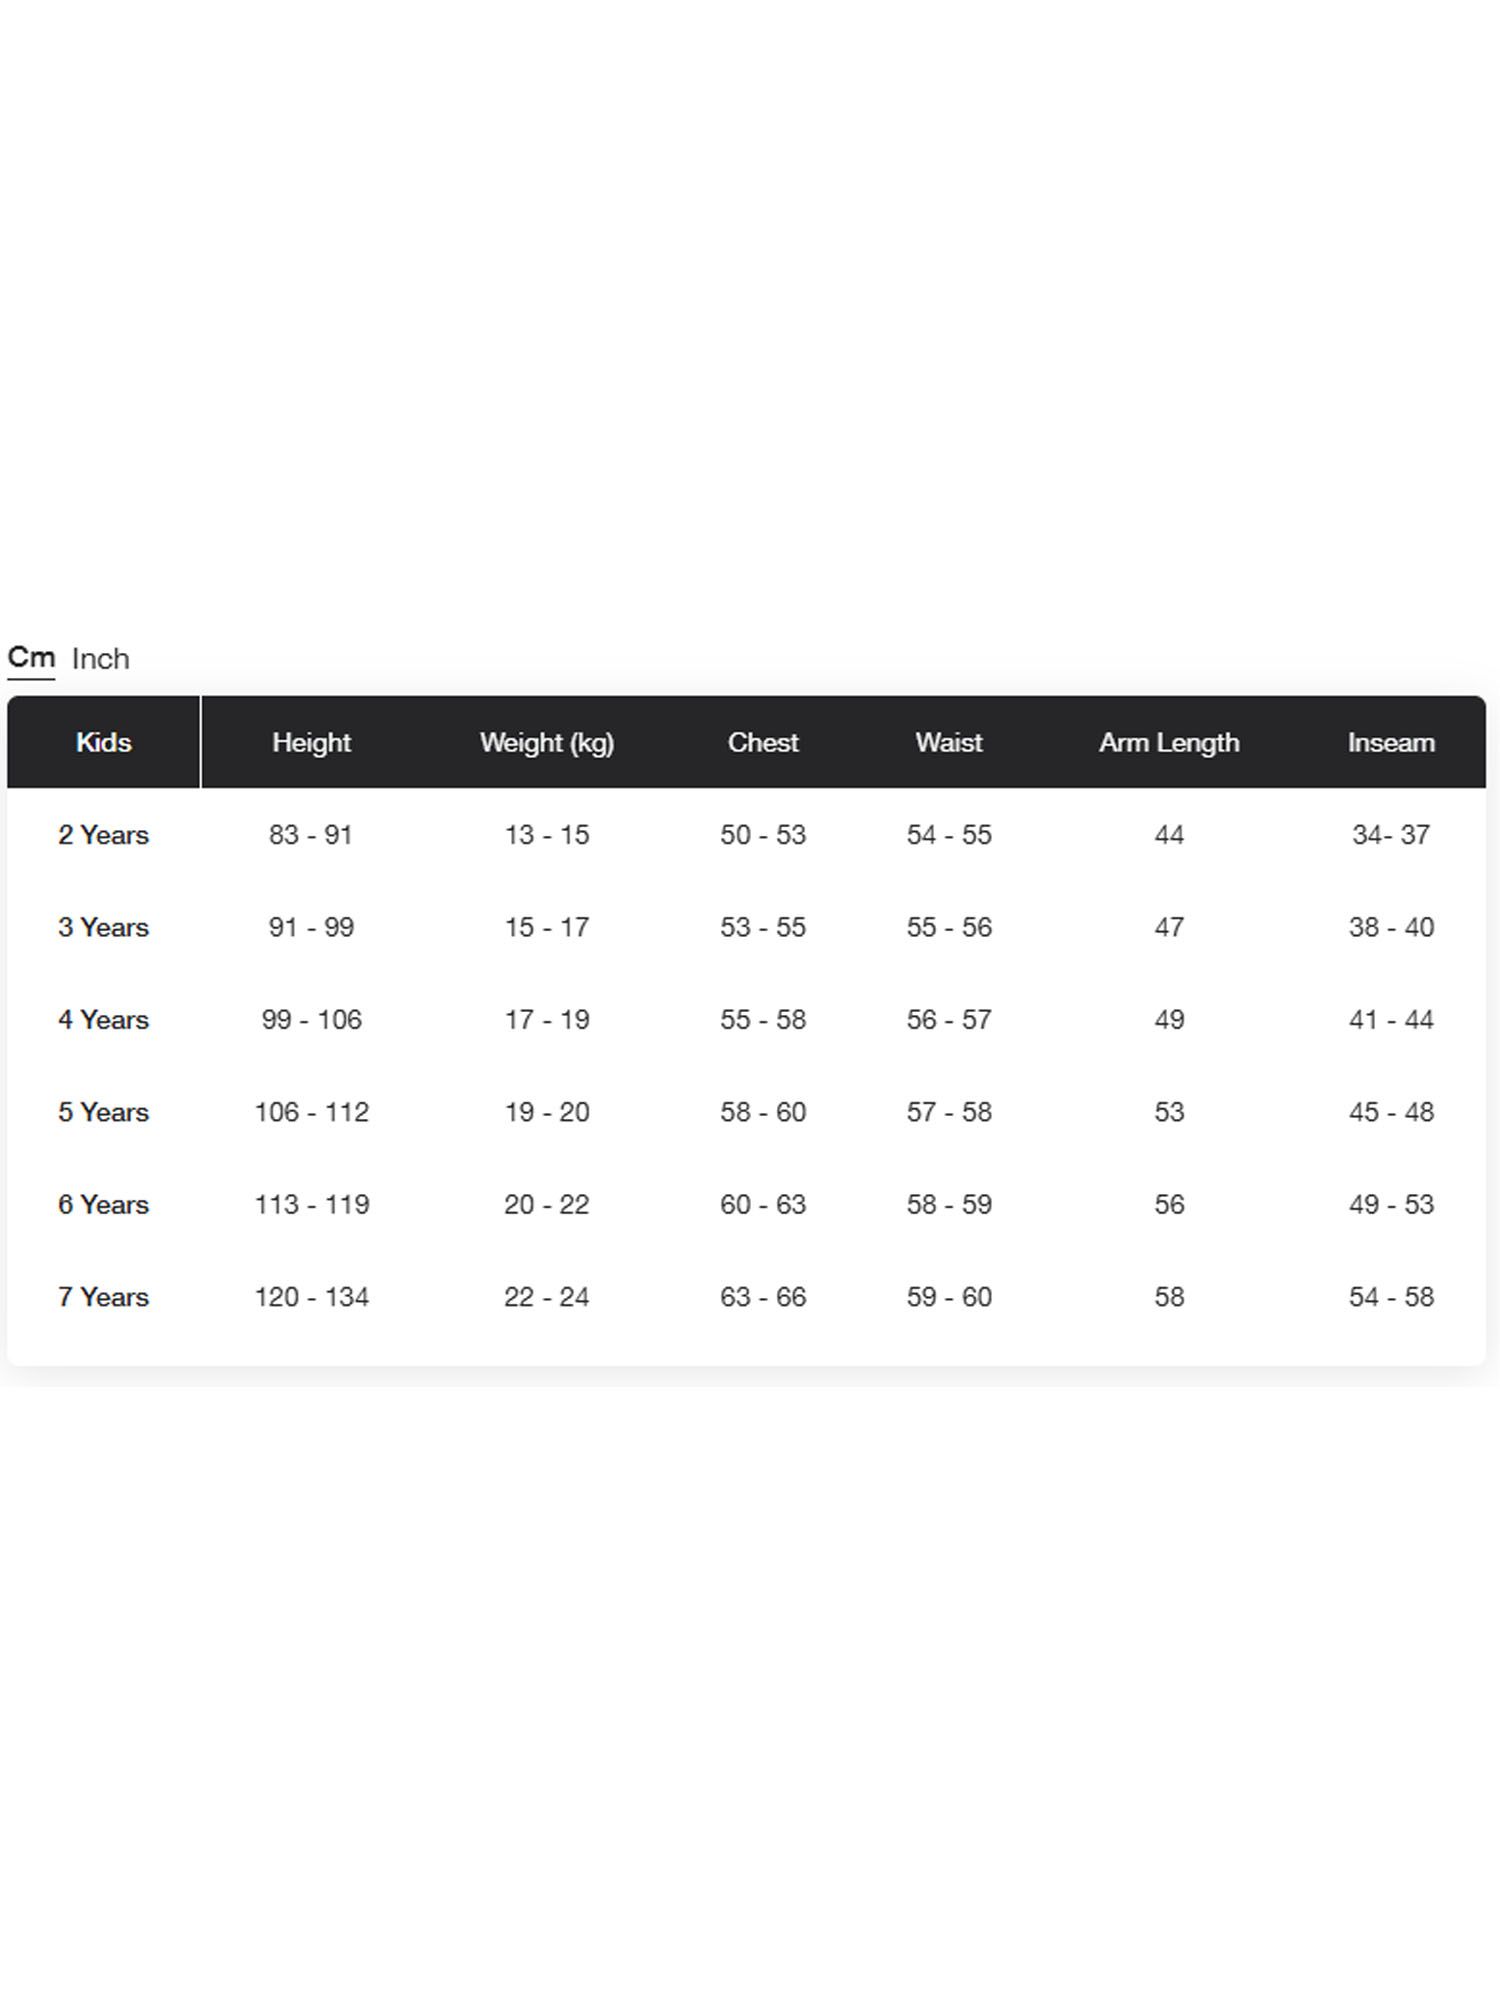Select the 5 Years row label

pyautogui.click(x=103, y=1112)
